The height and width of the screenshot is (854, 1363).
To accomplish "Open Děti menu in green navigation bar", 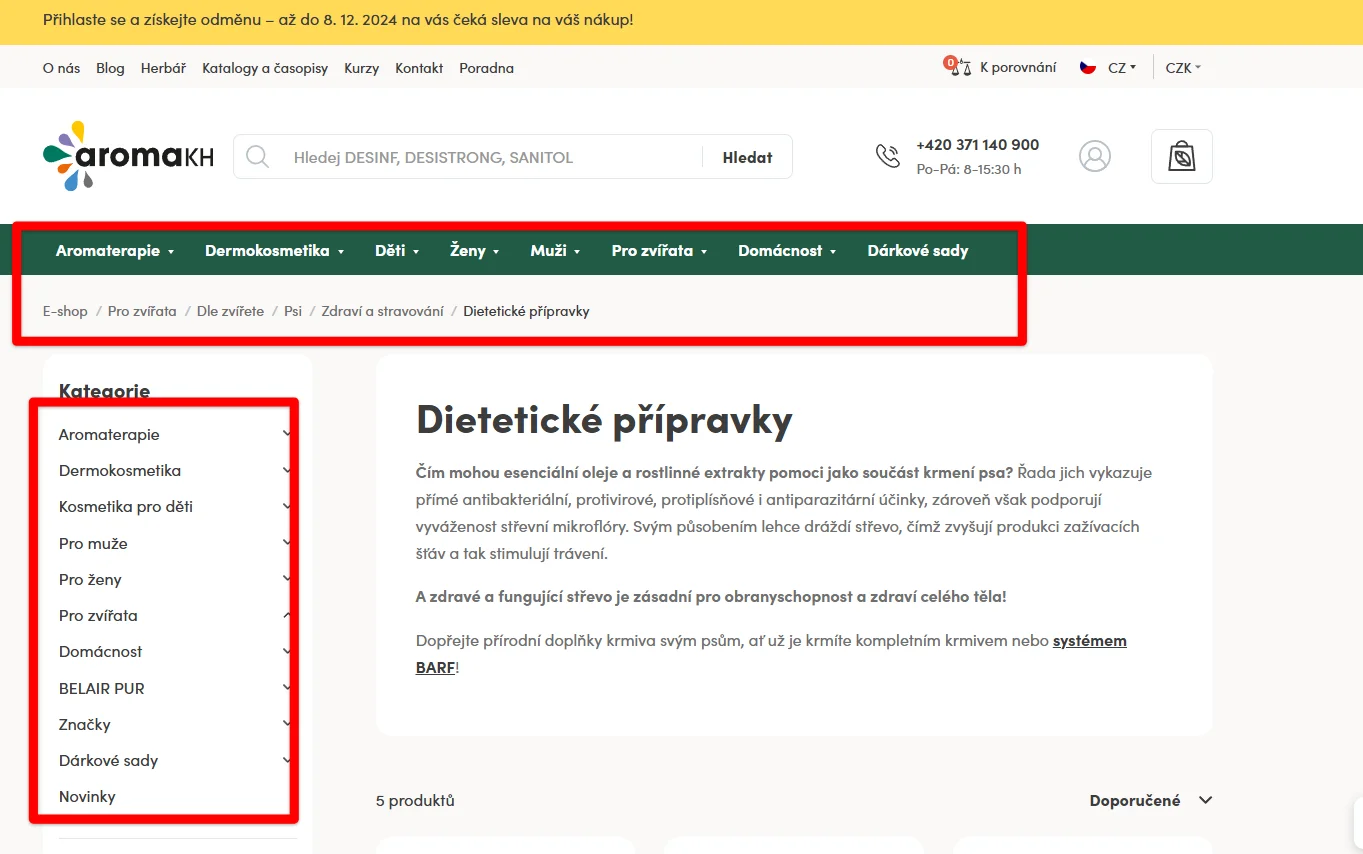I will click(x=397, y=251).
